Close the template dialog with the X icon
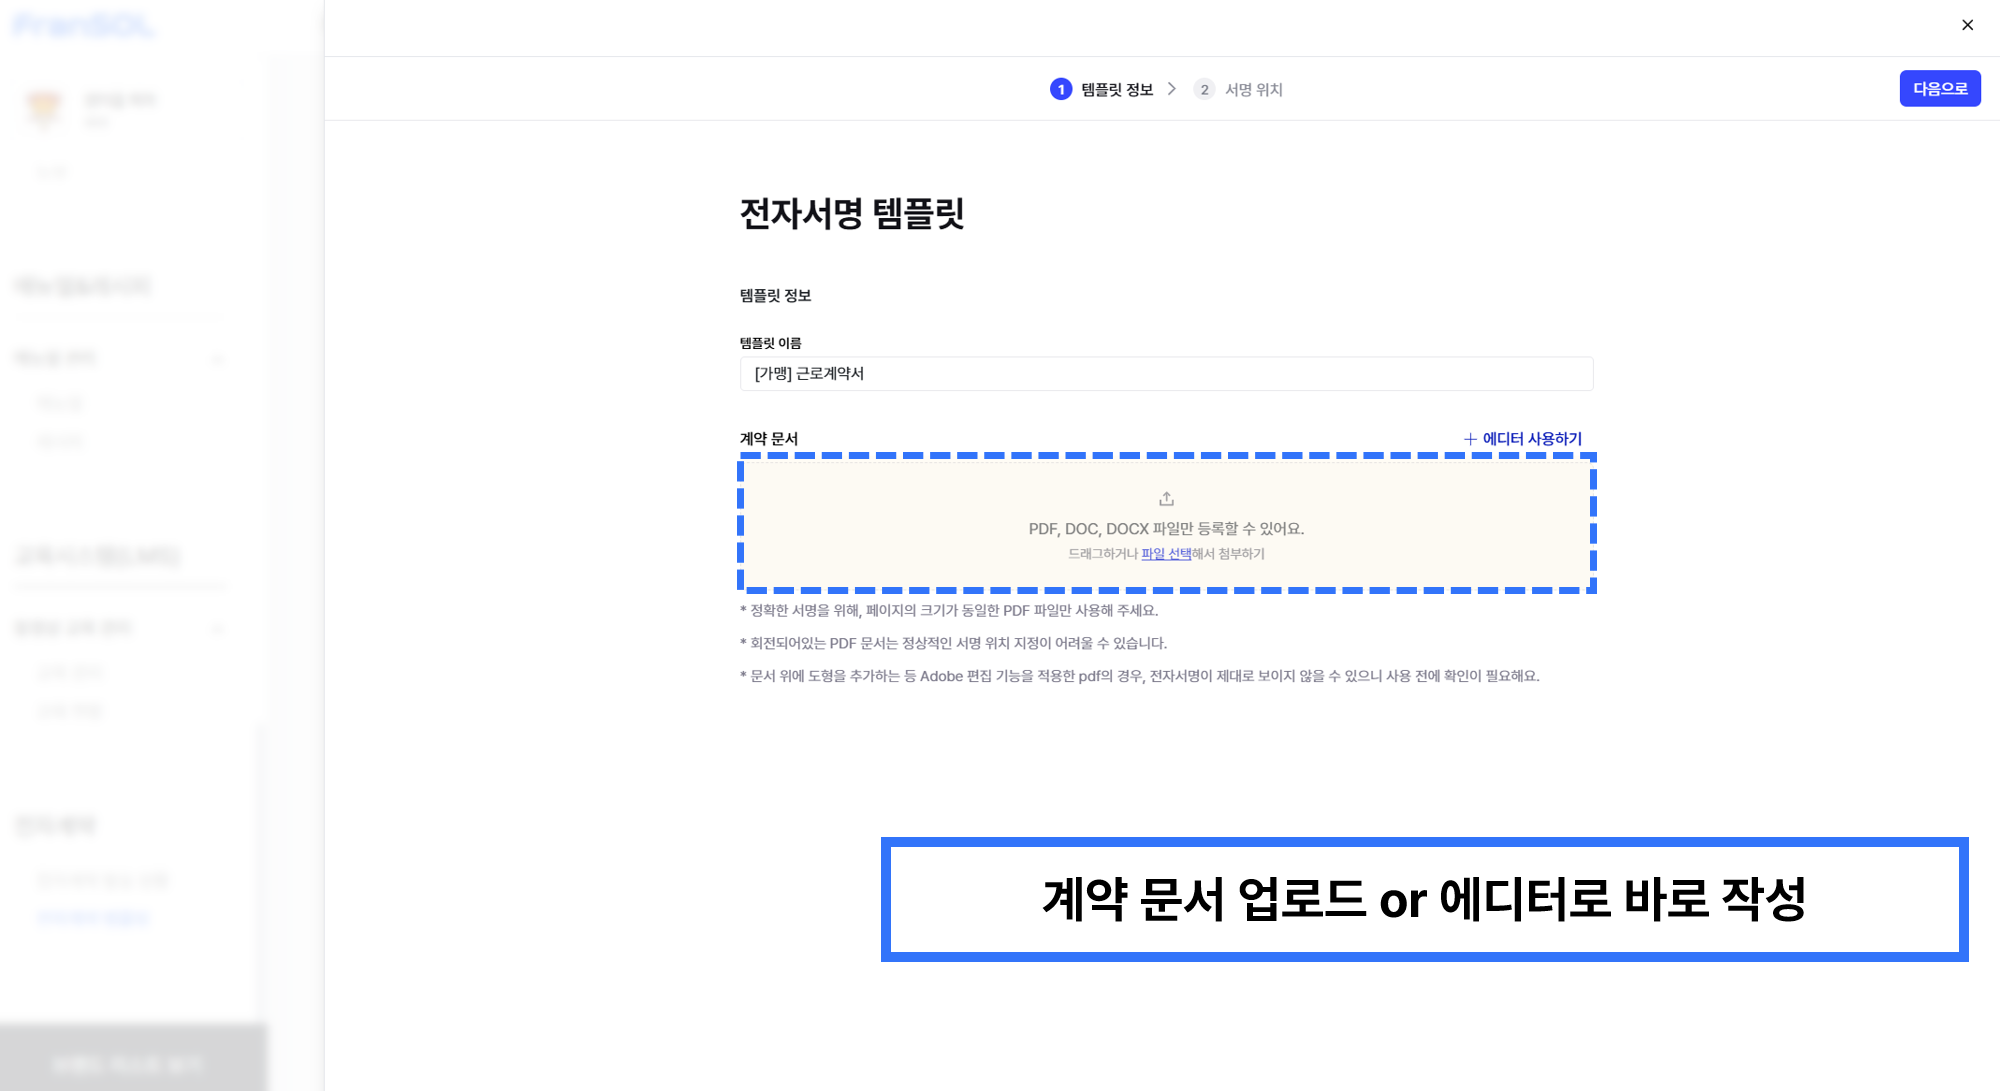This screenshot has height=1091, width=2000. [x=1967, y=25]
